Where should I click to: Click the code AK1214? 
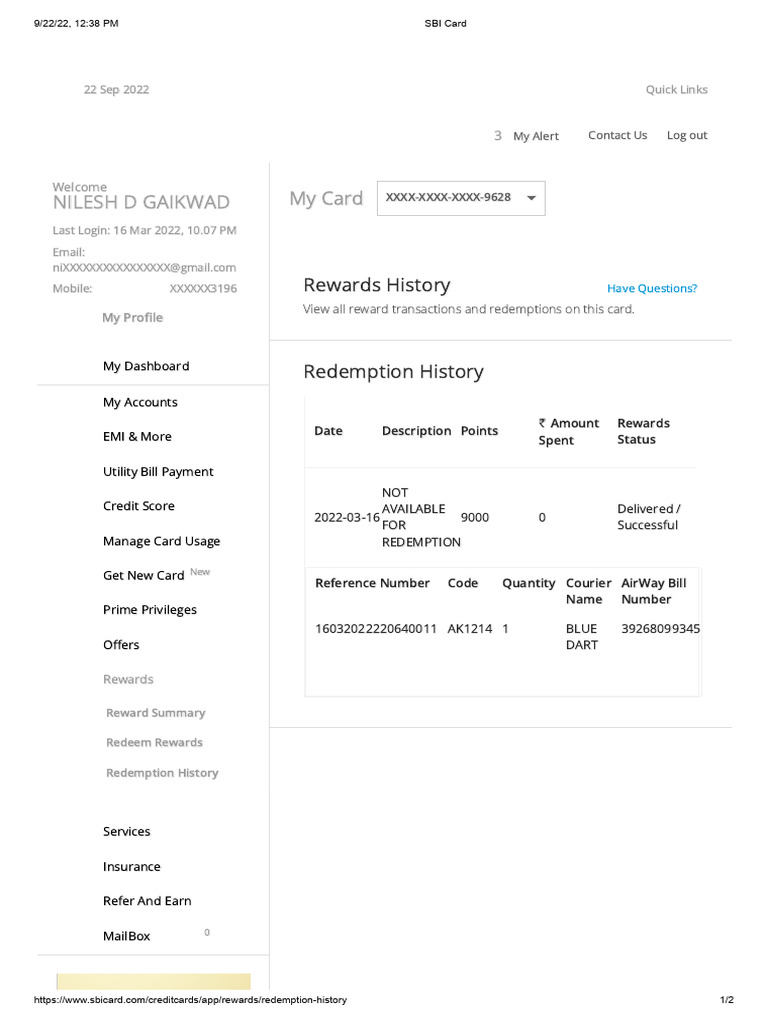point(470,628)
